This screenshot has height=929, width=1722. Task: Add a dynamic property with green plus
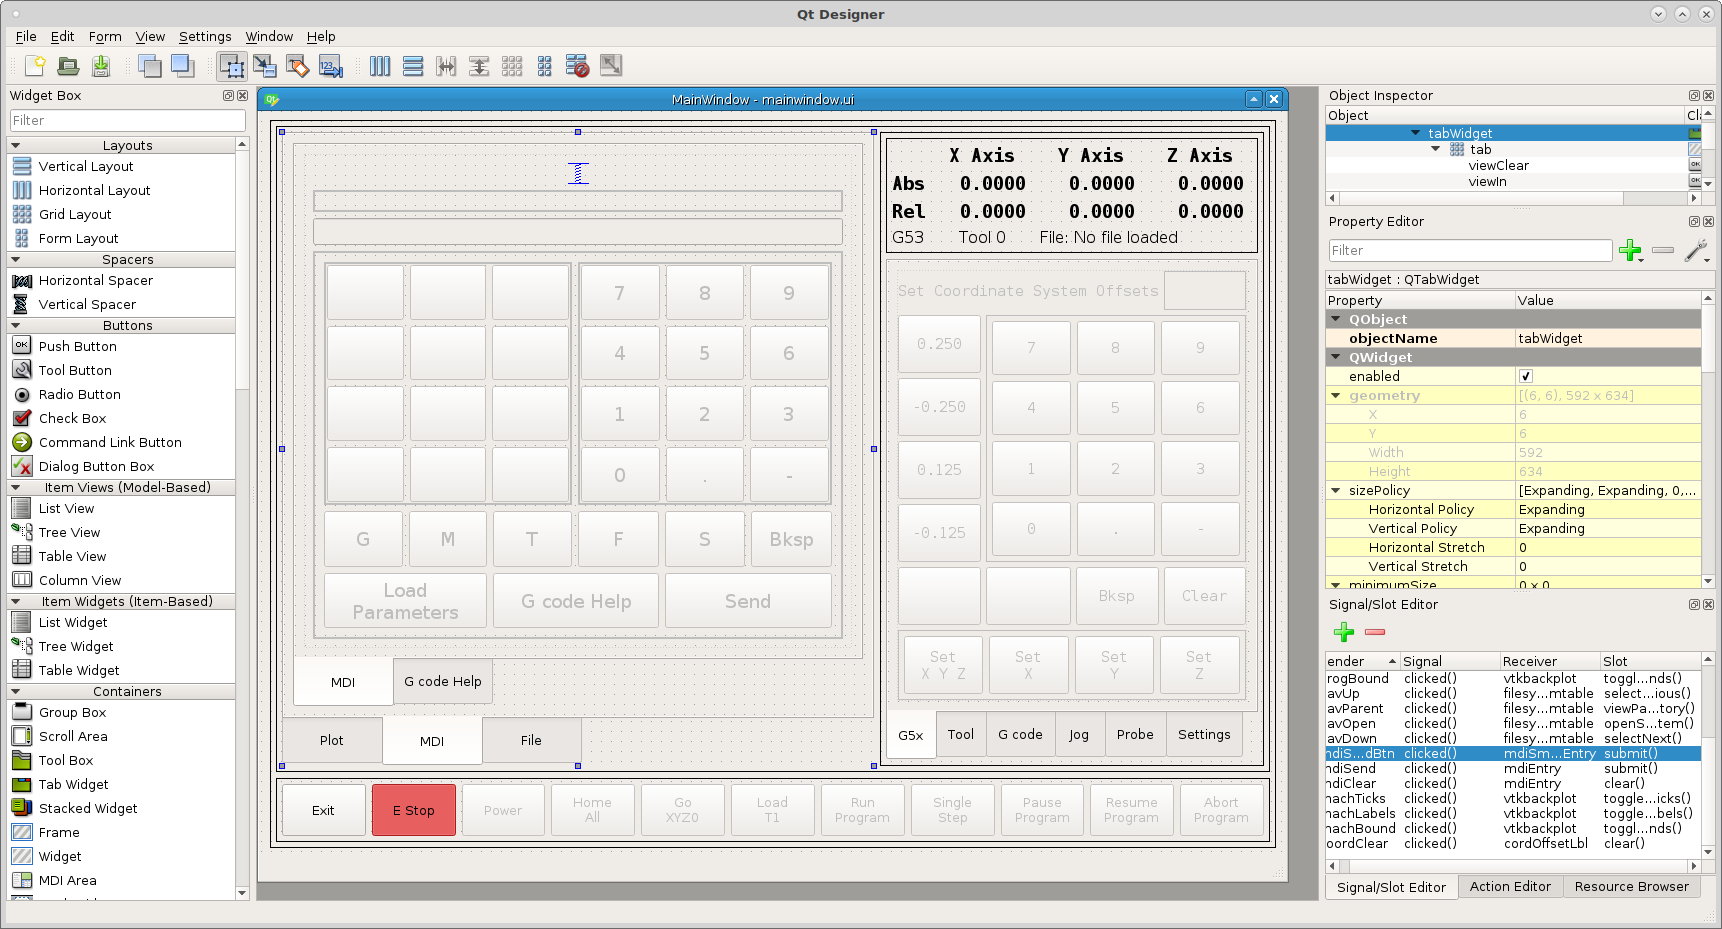point(1630,250)
